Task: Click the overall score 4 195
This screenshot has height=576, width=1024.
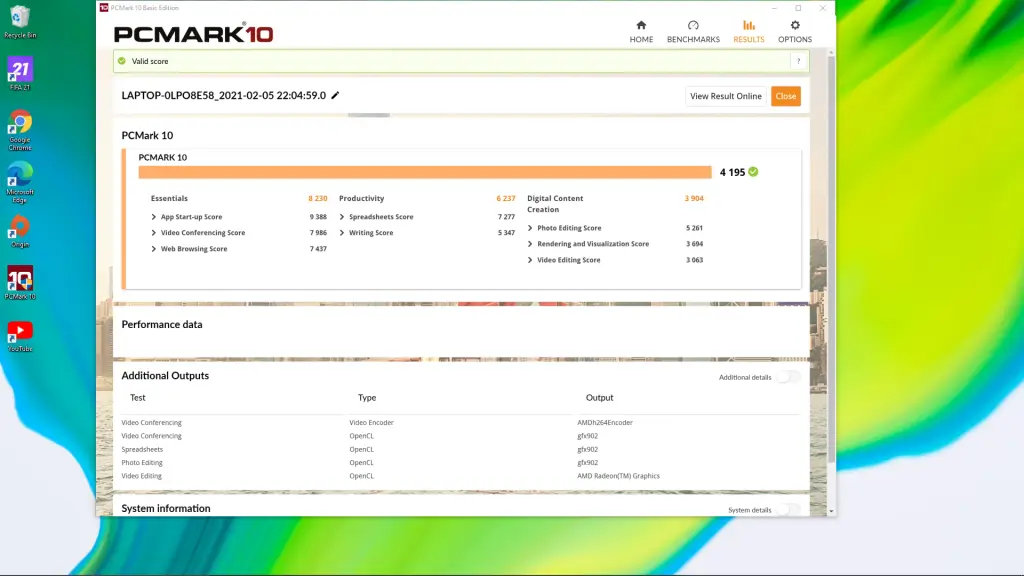Action: (732, 172)
